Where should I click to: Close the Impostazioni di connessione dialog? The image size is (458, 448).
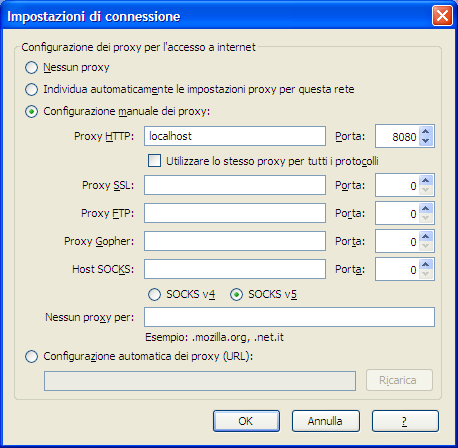click(x=442, y=16)
